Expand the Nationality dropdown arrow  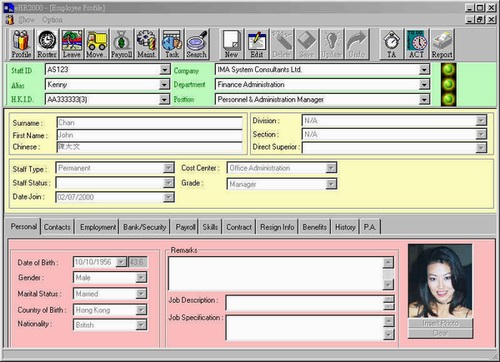pyautogui.click(x=141, y=325)
